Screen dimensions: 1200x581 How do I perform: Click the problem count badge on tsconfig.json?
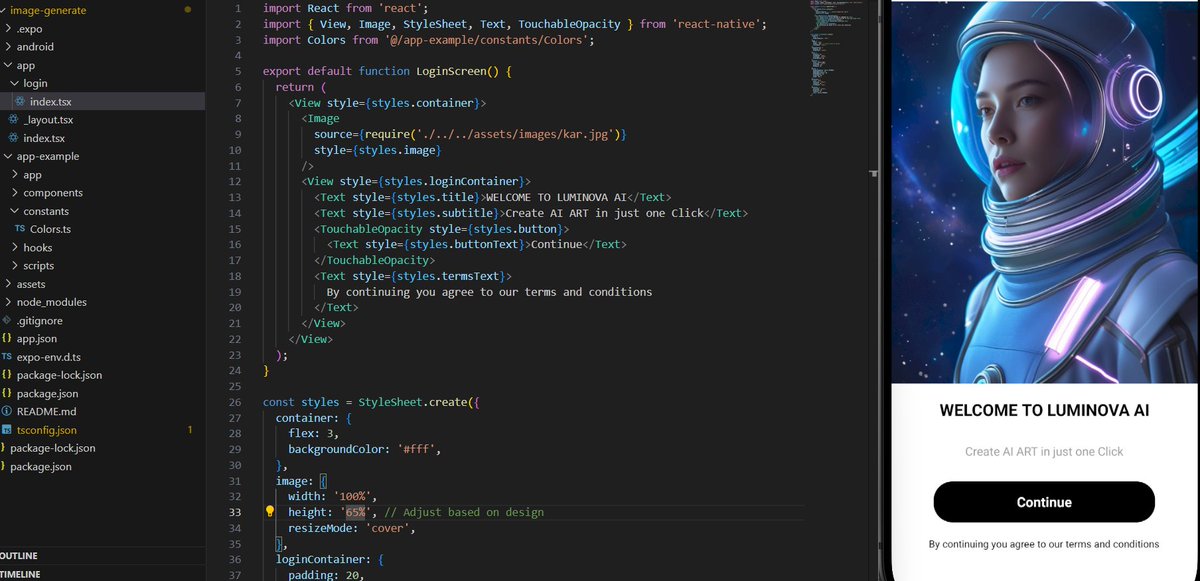tap(190, 430)
